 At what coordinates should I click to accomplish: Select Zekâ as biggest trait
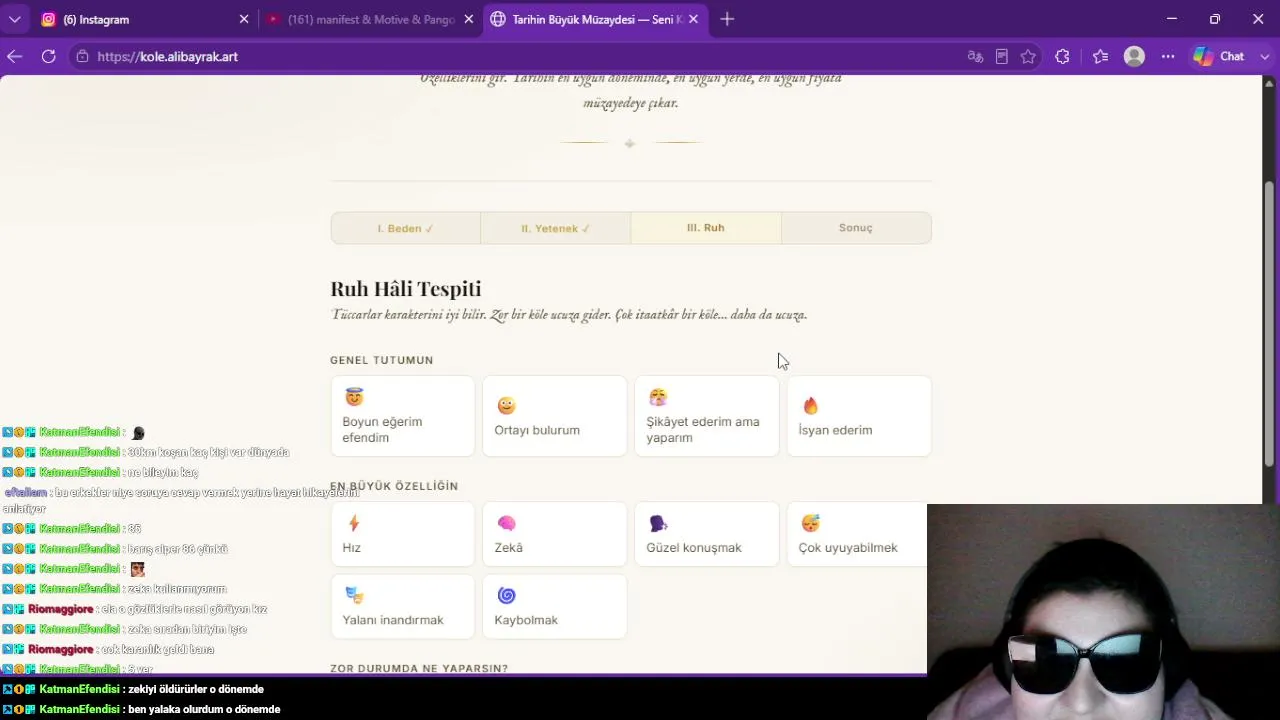[554, 534]
